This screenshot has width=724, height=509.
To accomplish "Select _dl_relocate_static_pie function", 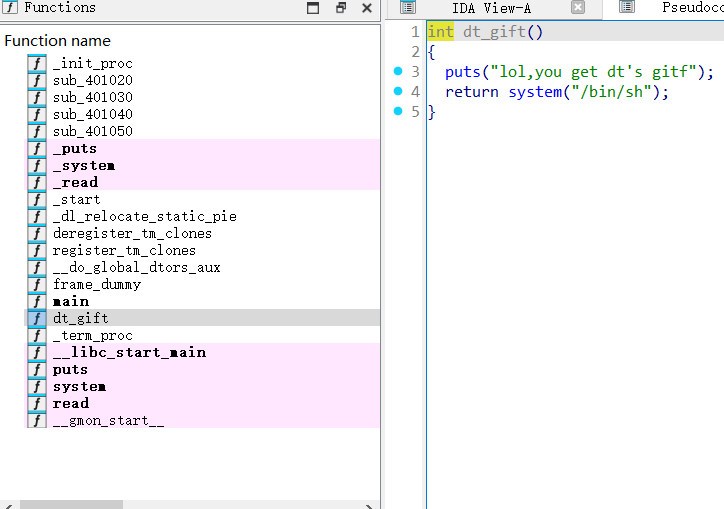I will pyautogui.click(x=145, y=217).
